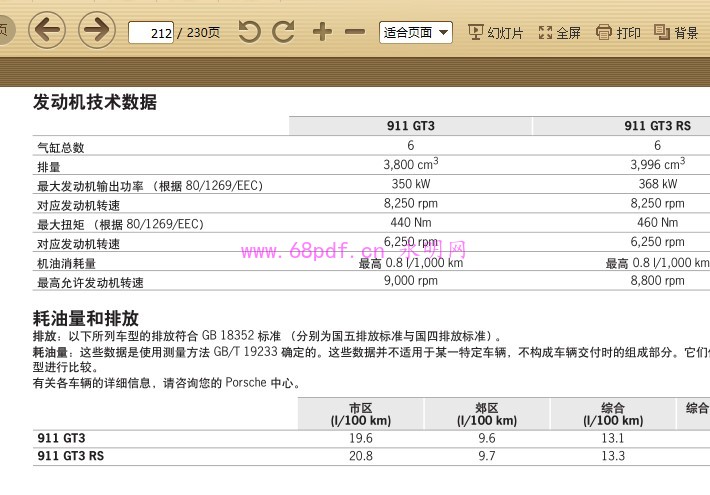
Task: Click the 911 GT3 column header in engine table
Action: 410,126
